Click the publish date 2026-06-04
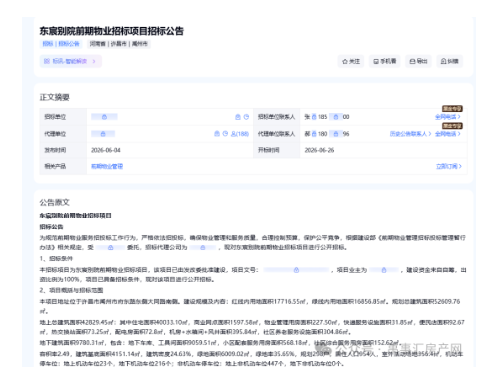This screenshot has height=377, width=502. (106, 150)
